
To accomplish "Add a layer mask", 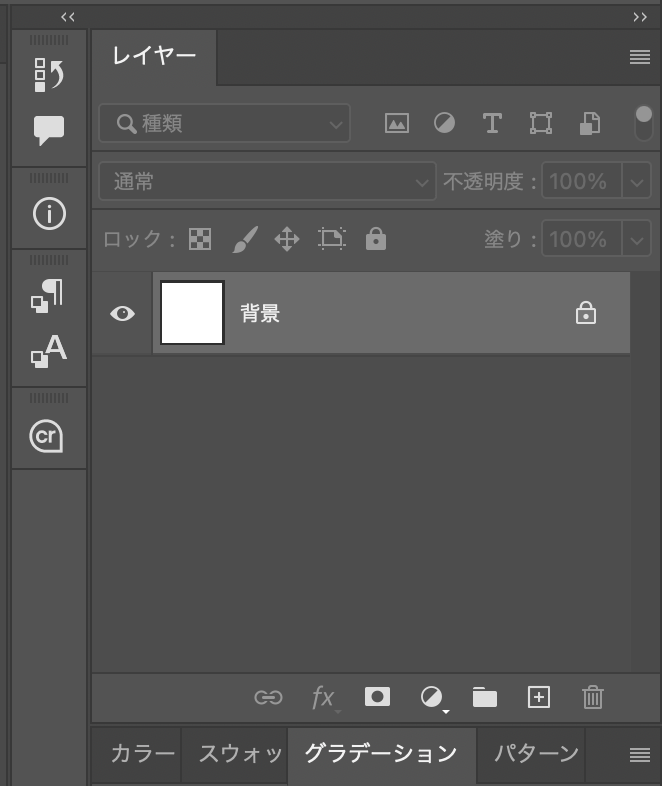I will (377, 697).
